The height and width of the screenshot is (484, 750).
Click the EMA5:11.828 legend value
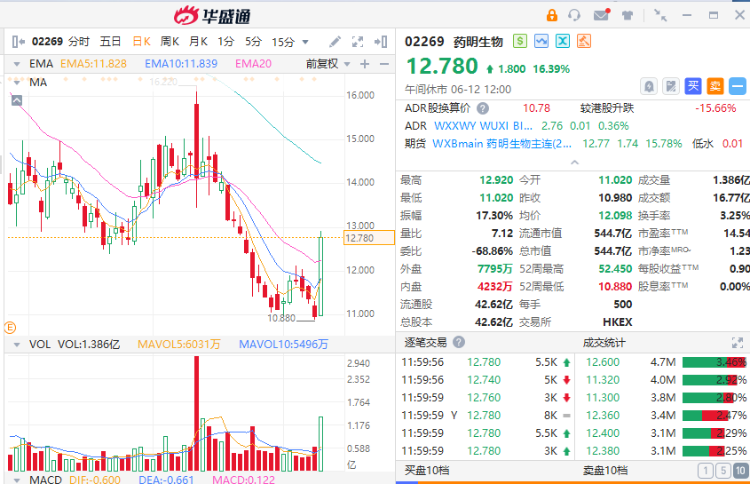tap(93, 64)
